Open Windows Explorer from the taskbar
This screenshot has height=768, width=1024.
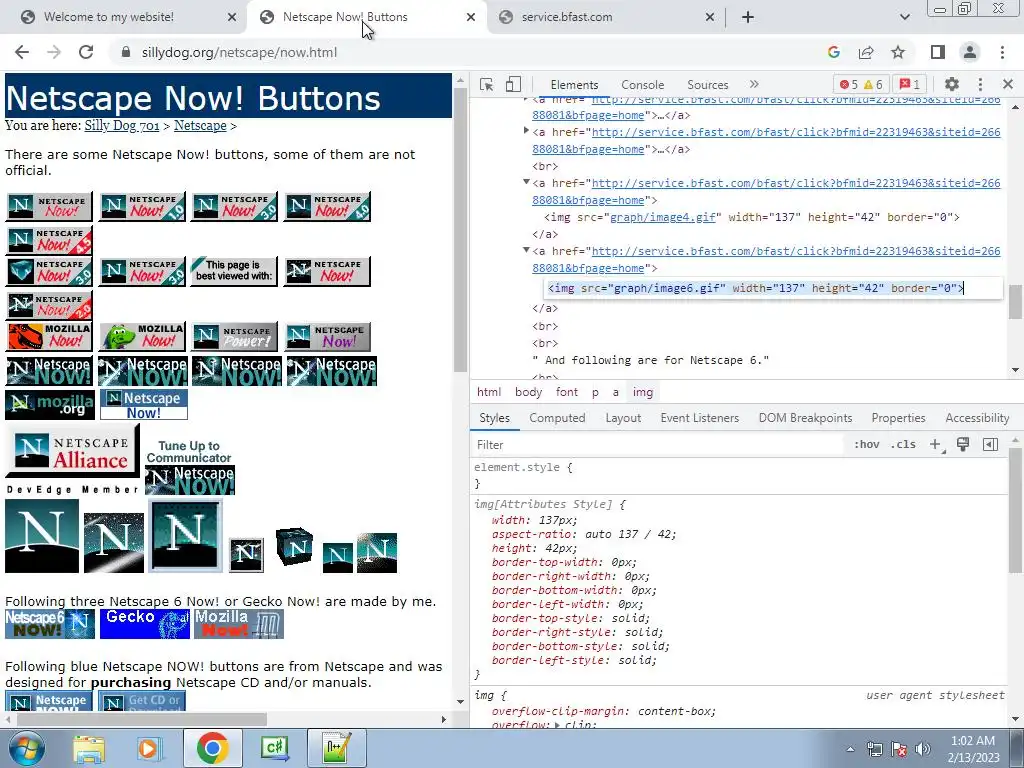(89, 748)
